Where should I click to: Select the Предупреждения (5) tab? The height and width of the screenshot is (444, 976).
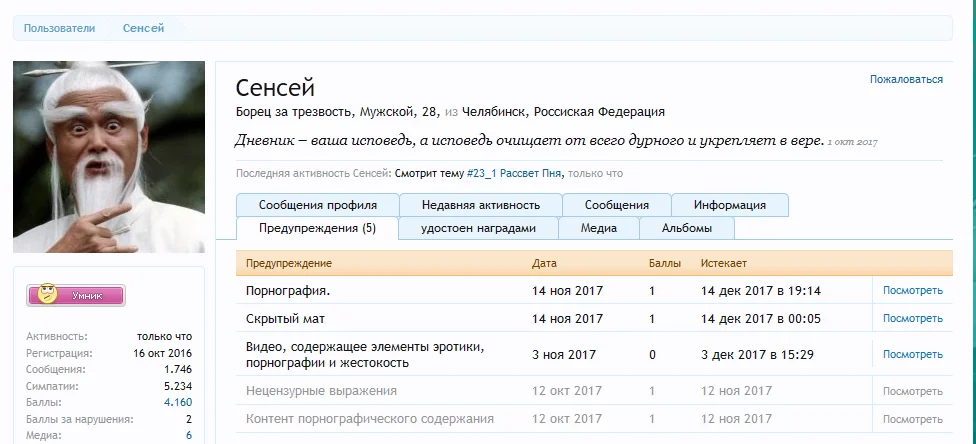(x=317, y=228)
